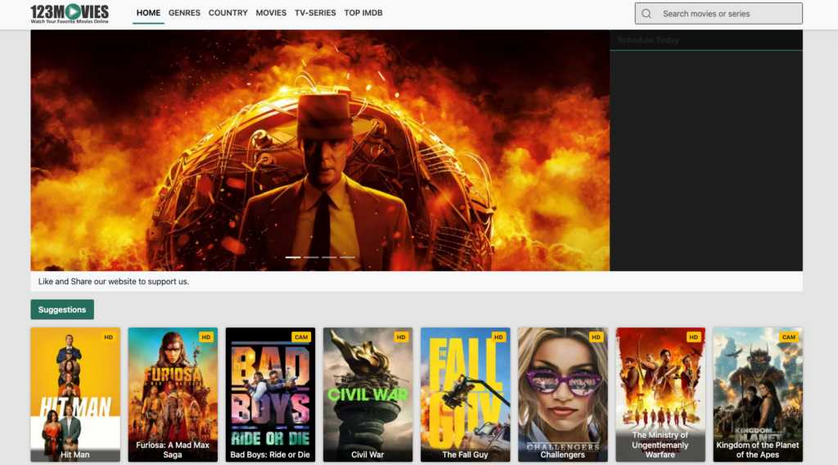Click the HD badge on Civil War
The height and width of the screenshot is (465, 838).
point(401,337)
